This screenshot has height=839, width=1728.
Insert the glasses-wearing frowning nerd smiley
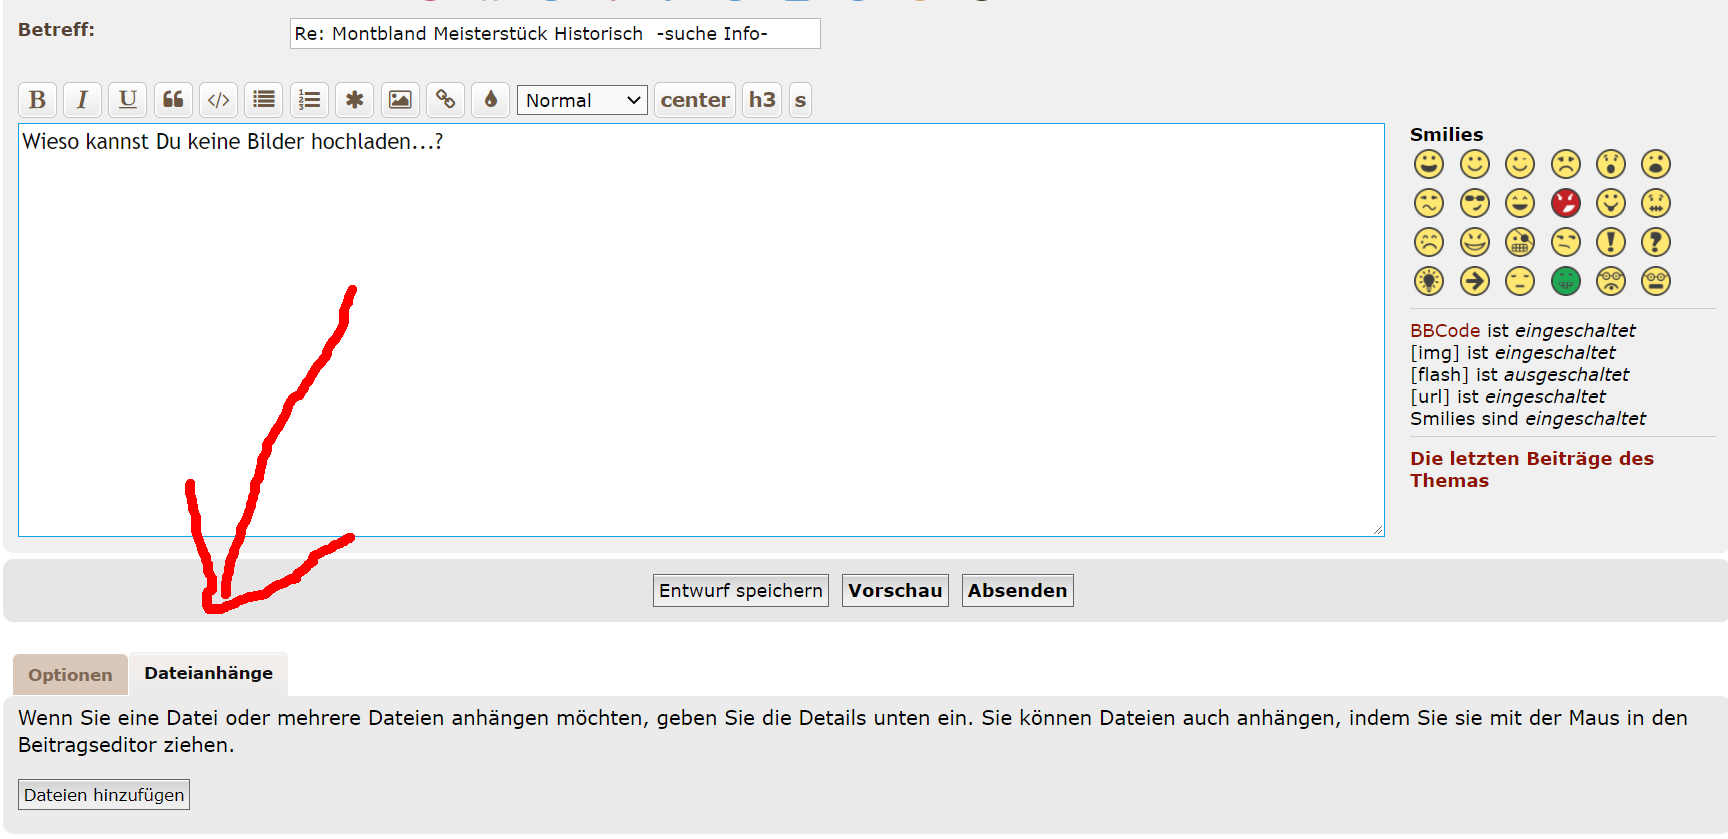[1611, 281]
